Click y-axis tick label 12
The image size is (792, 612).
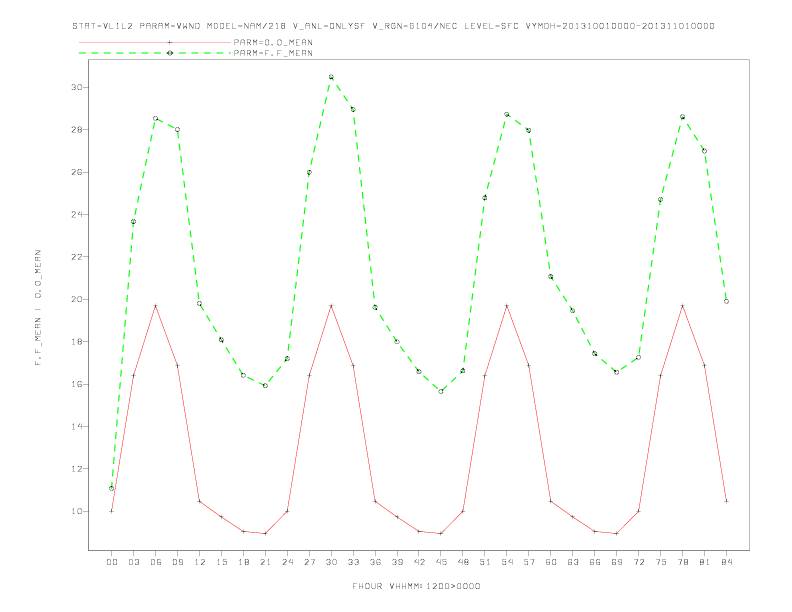(76, 469)
